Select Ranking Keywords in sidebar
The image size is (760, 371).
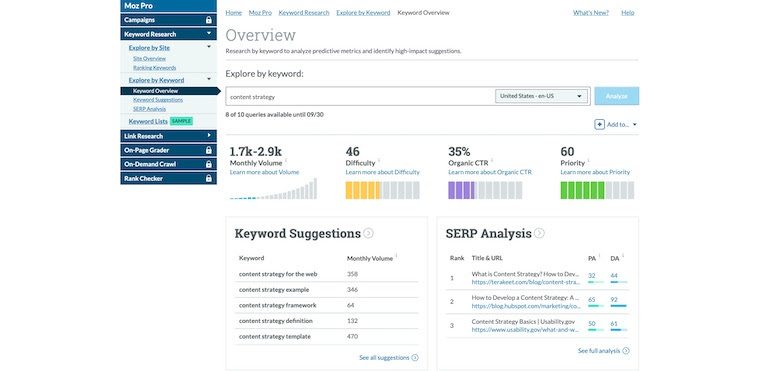tap(155, 68)
